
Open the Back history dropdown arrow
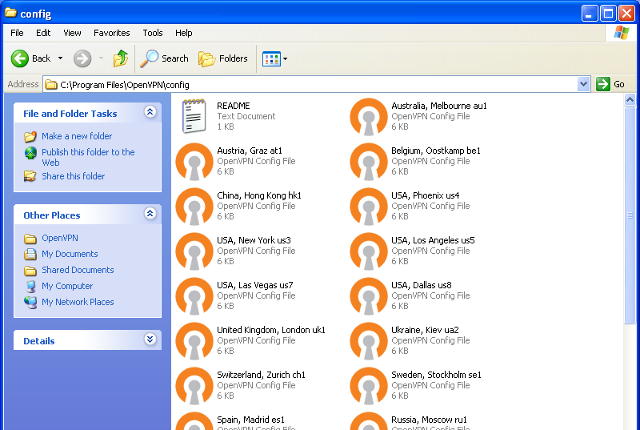point(60,59)
